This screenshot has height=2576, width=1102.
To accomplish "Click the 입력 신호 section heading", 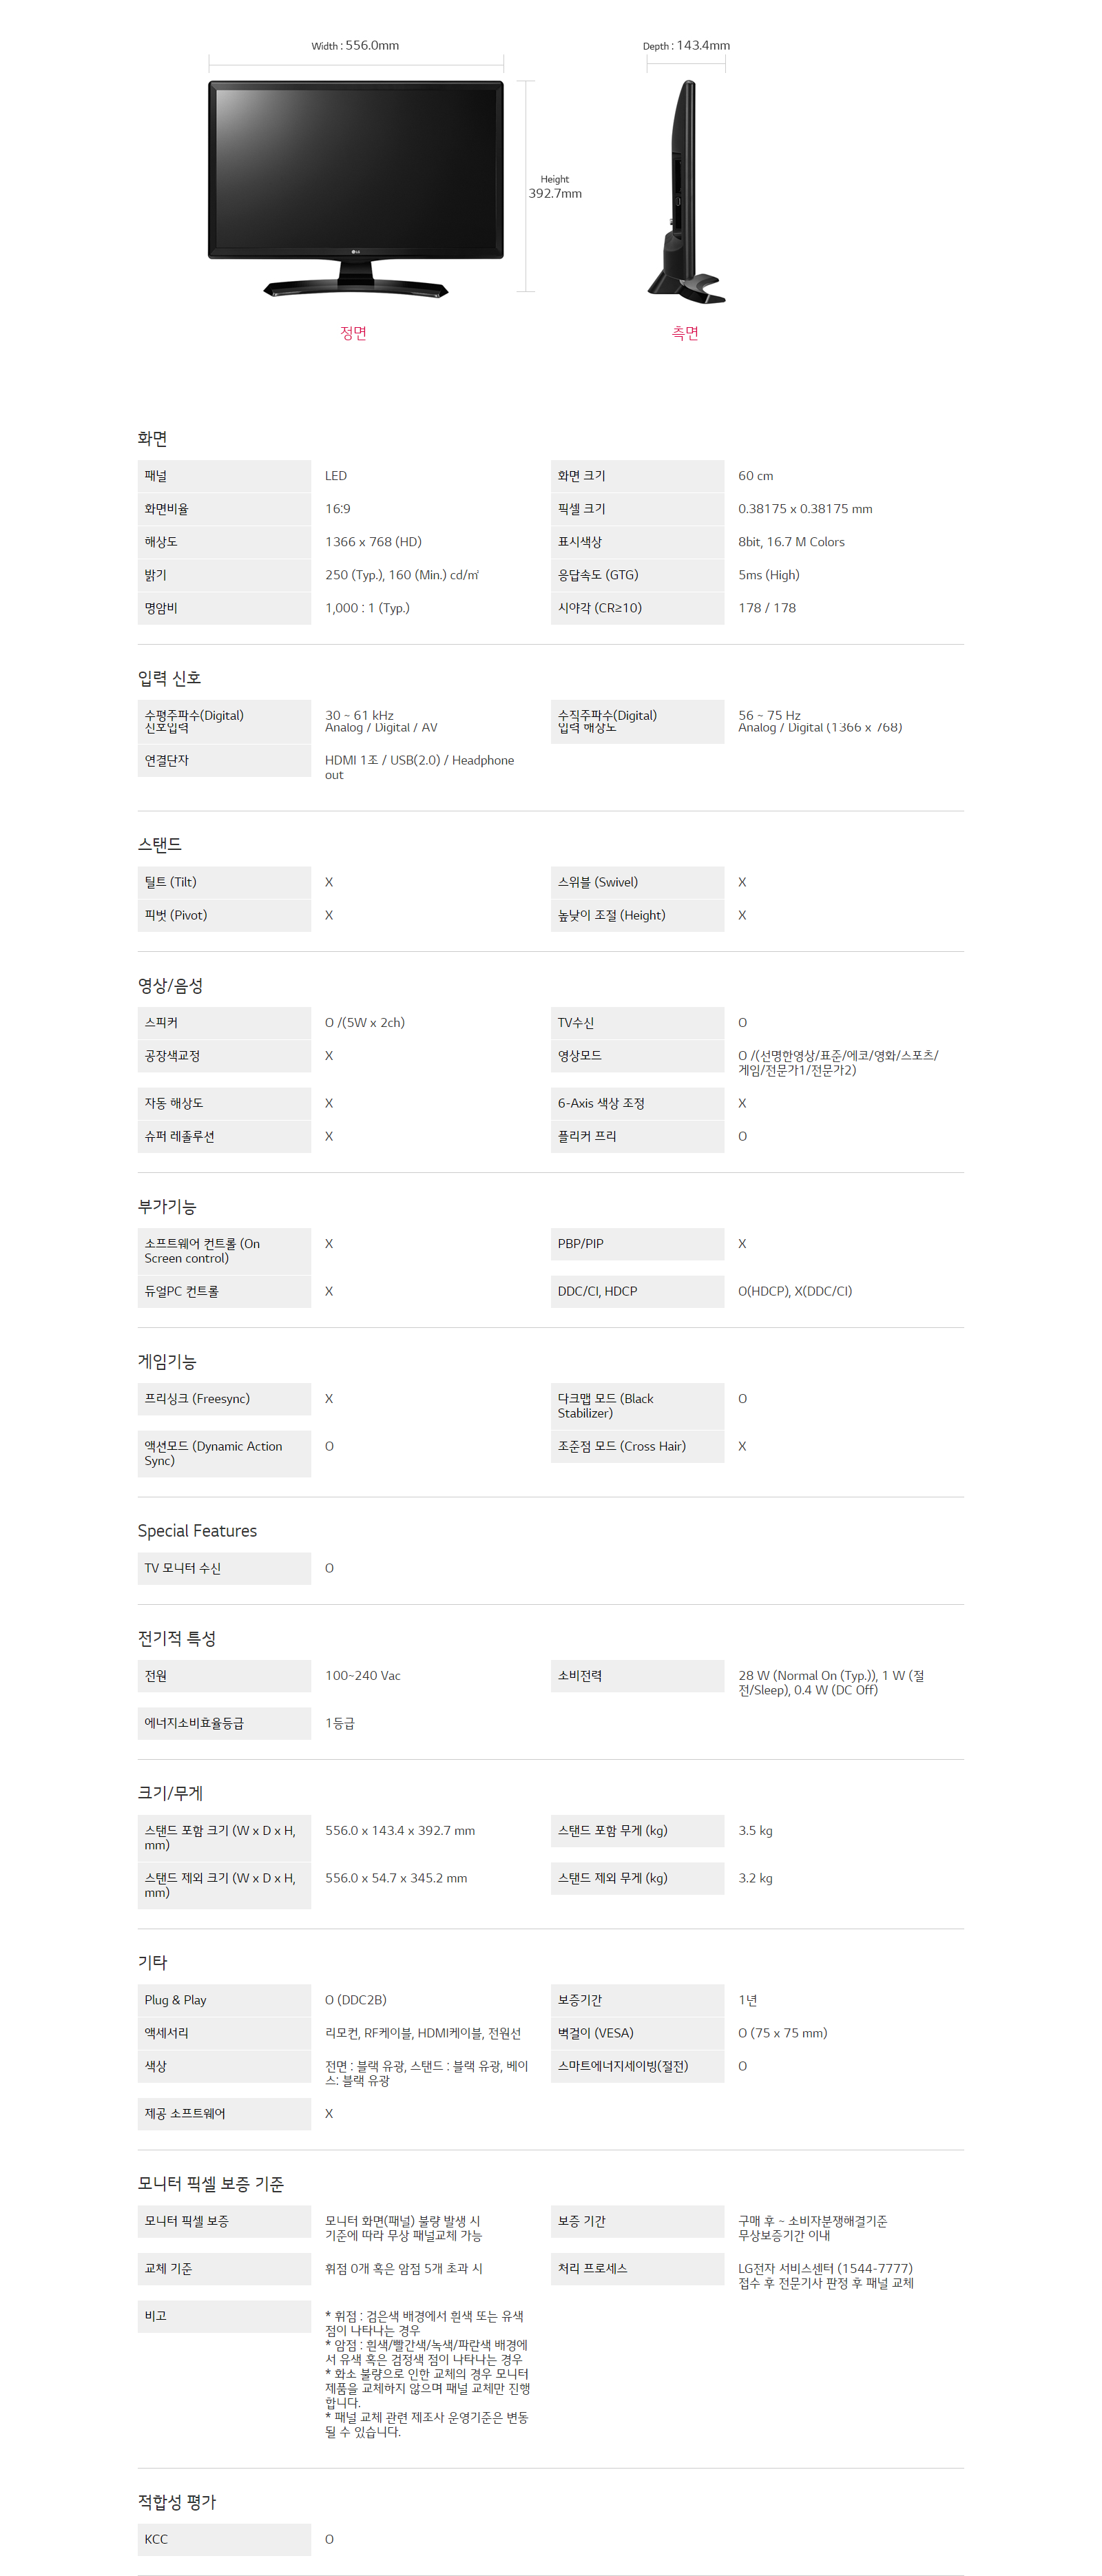I will (169, 678).
